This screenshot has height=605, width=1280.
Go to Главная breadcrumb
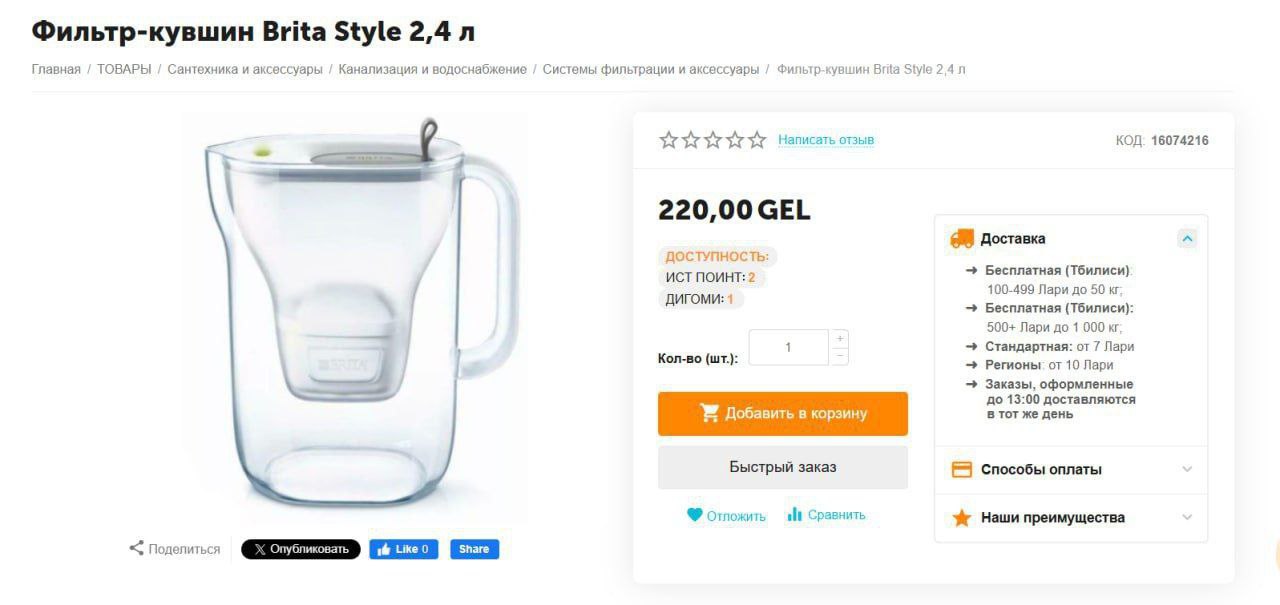click(x=56, y=69)
